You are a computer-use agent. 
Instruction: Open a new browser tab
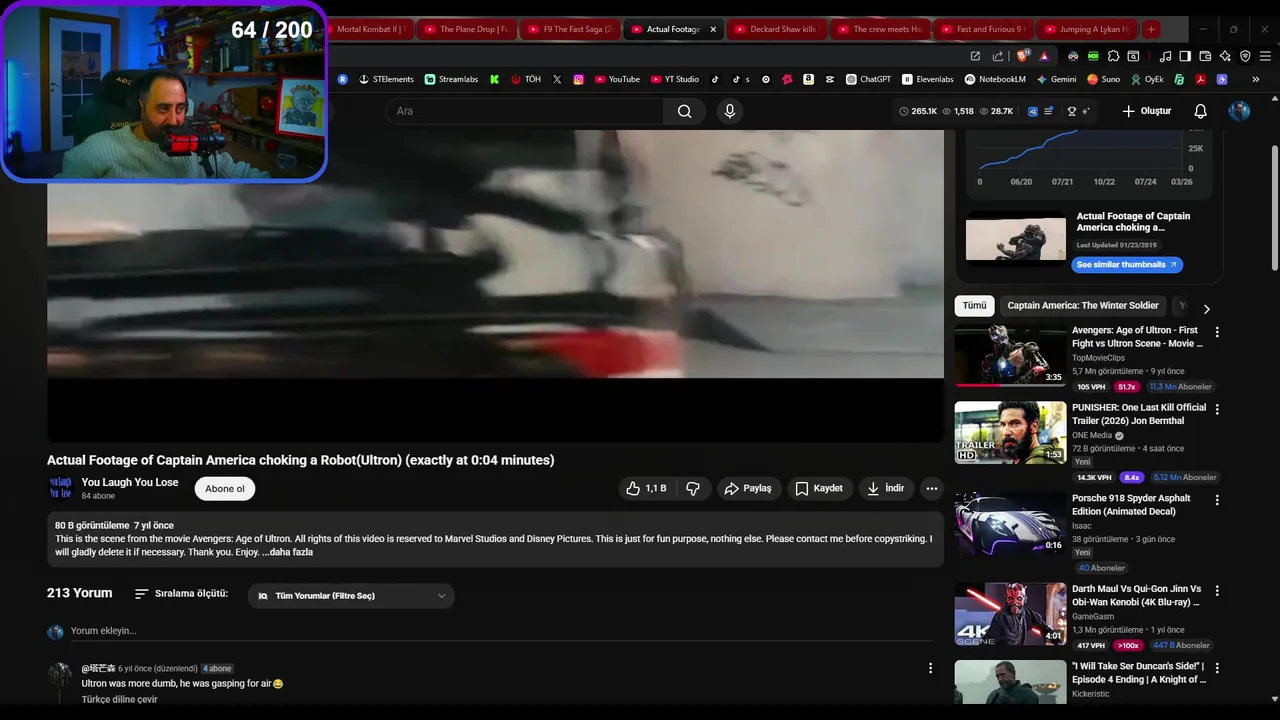[1151, 29]
